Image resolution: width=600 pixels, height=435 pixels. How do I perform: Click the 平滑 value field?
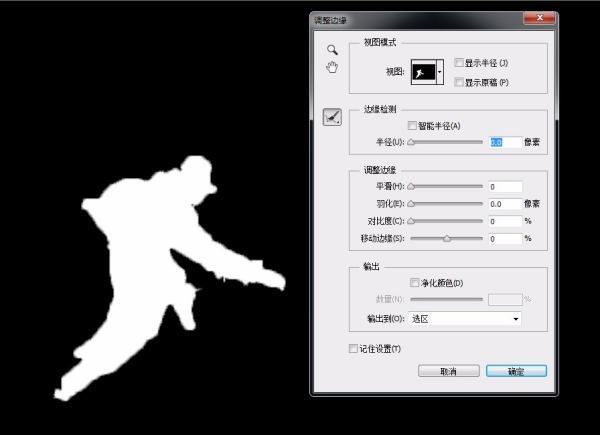click(505, 187)
